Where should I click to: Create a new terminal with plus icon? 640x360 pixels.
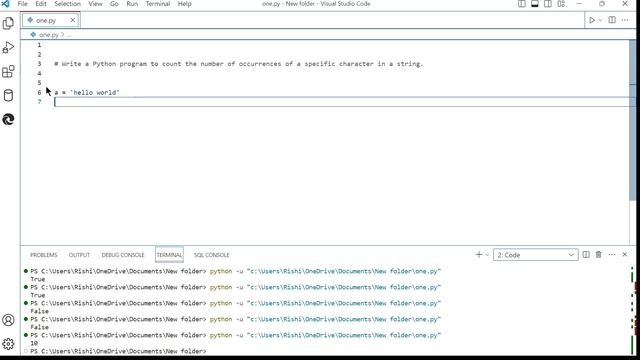[479, 254]
